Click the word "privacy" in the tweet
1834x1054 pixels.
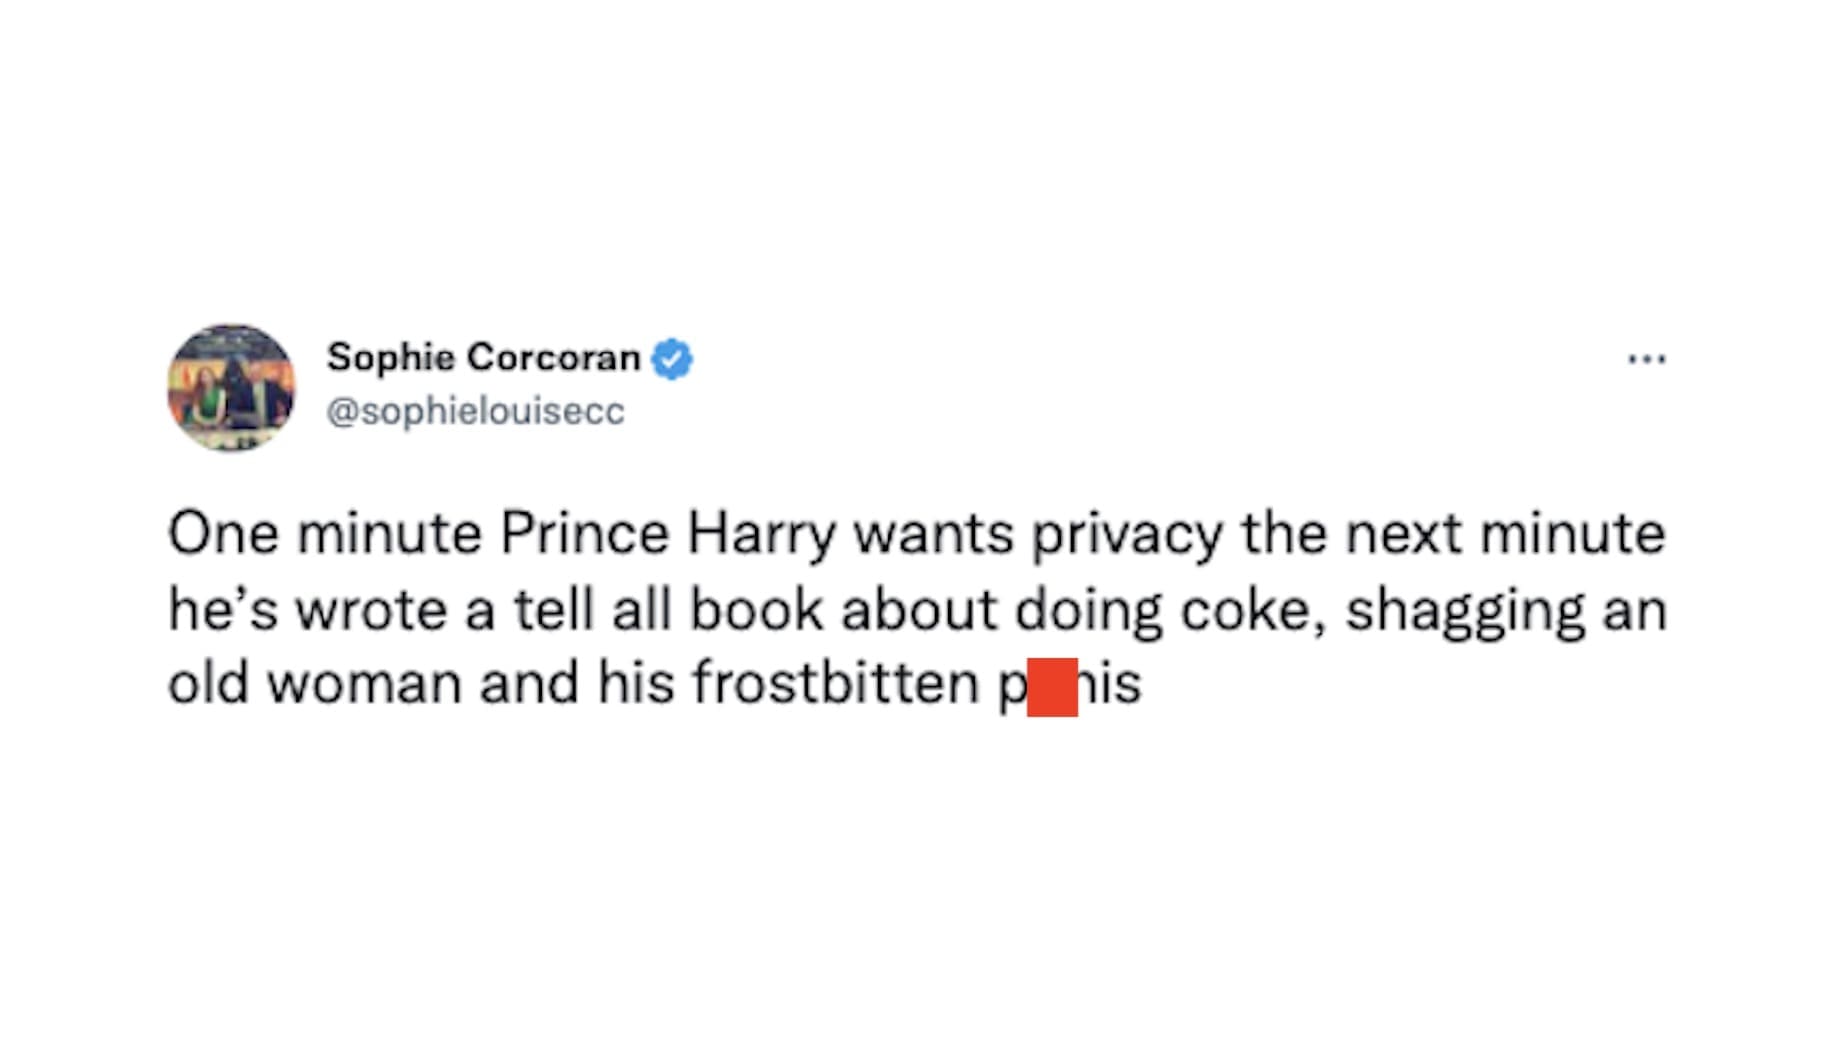click(x=1127, y=536)
